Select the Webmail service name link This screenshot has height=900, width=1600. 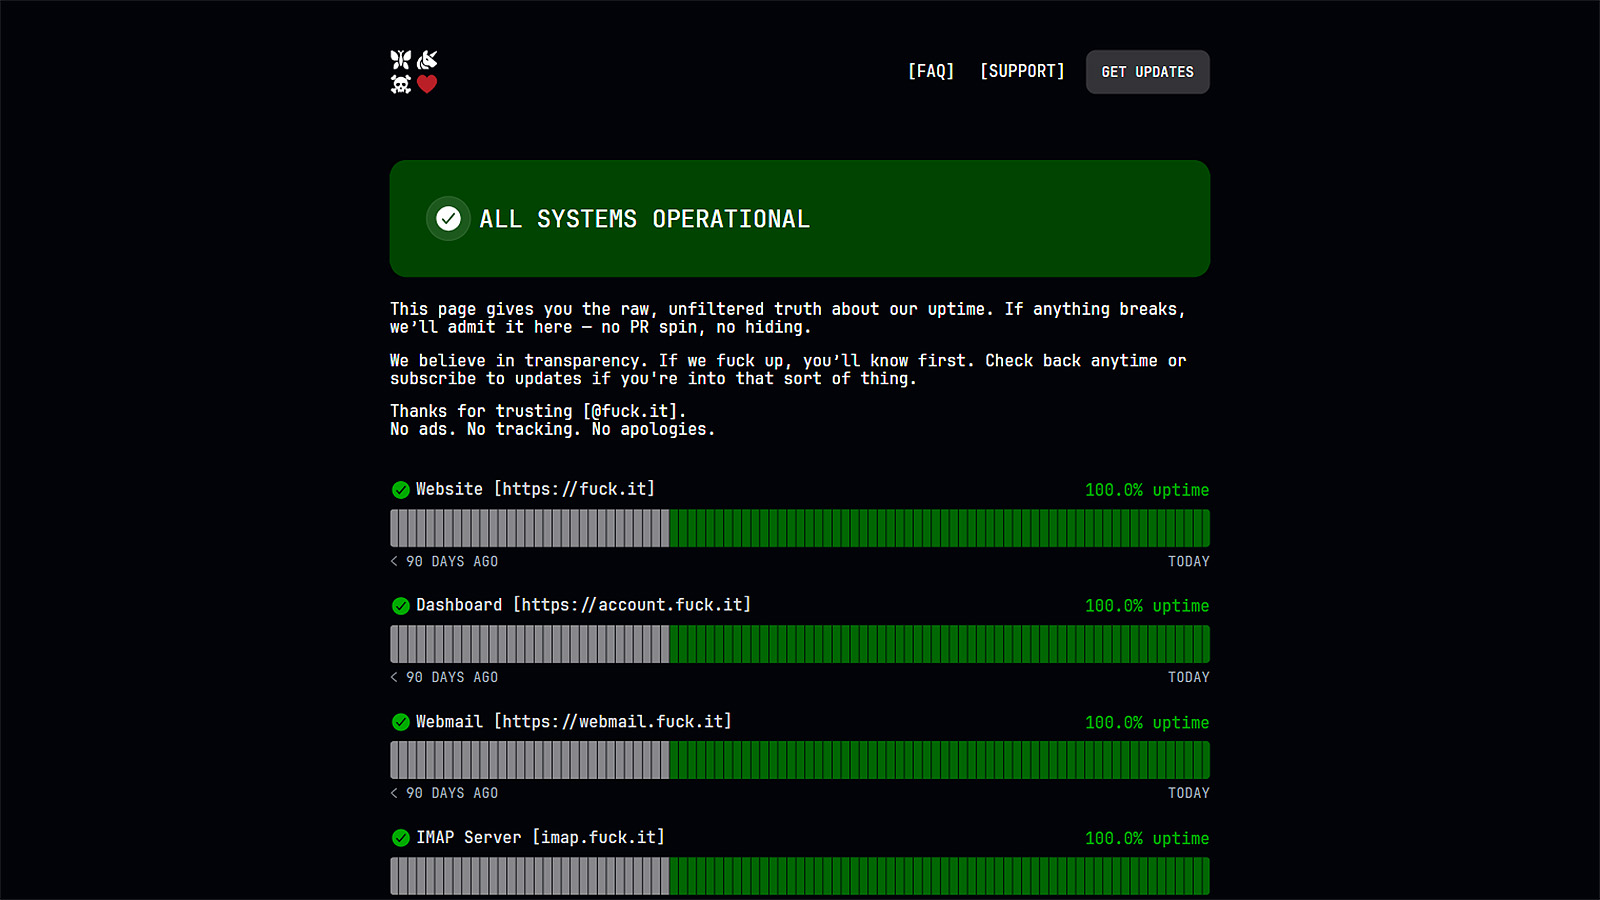(x=573, y=721)
